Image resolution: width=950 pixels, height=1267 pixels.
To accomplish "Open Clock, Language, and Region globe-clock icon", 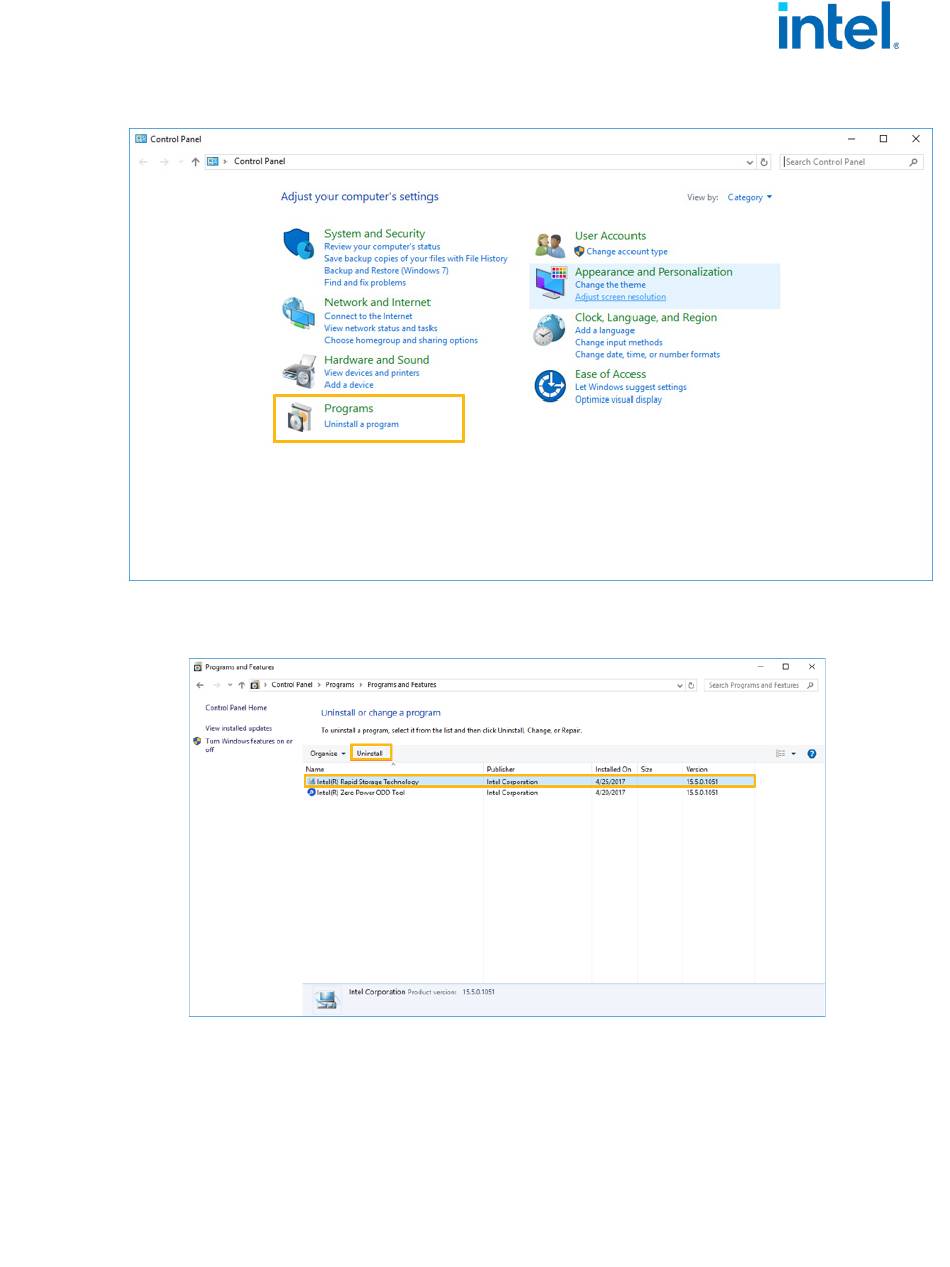I will point(549,330).
